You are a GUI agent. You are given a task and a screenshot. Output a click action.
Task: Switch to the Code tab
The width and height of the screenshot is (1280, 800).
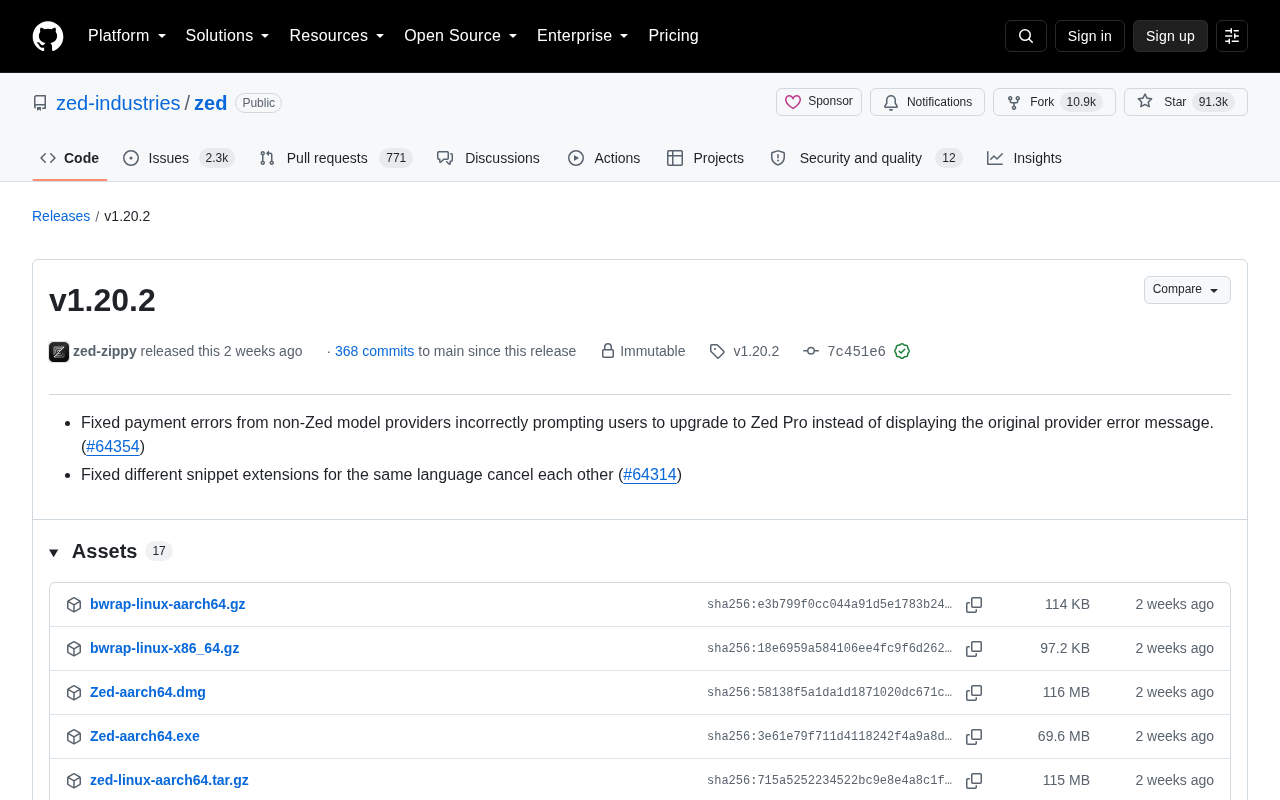pos(70,158)
